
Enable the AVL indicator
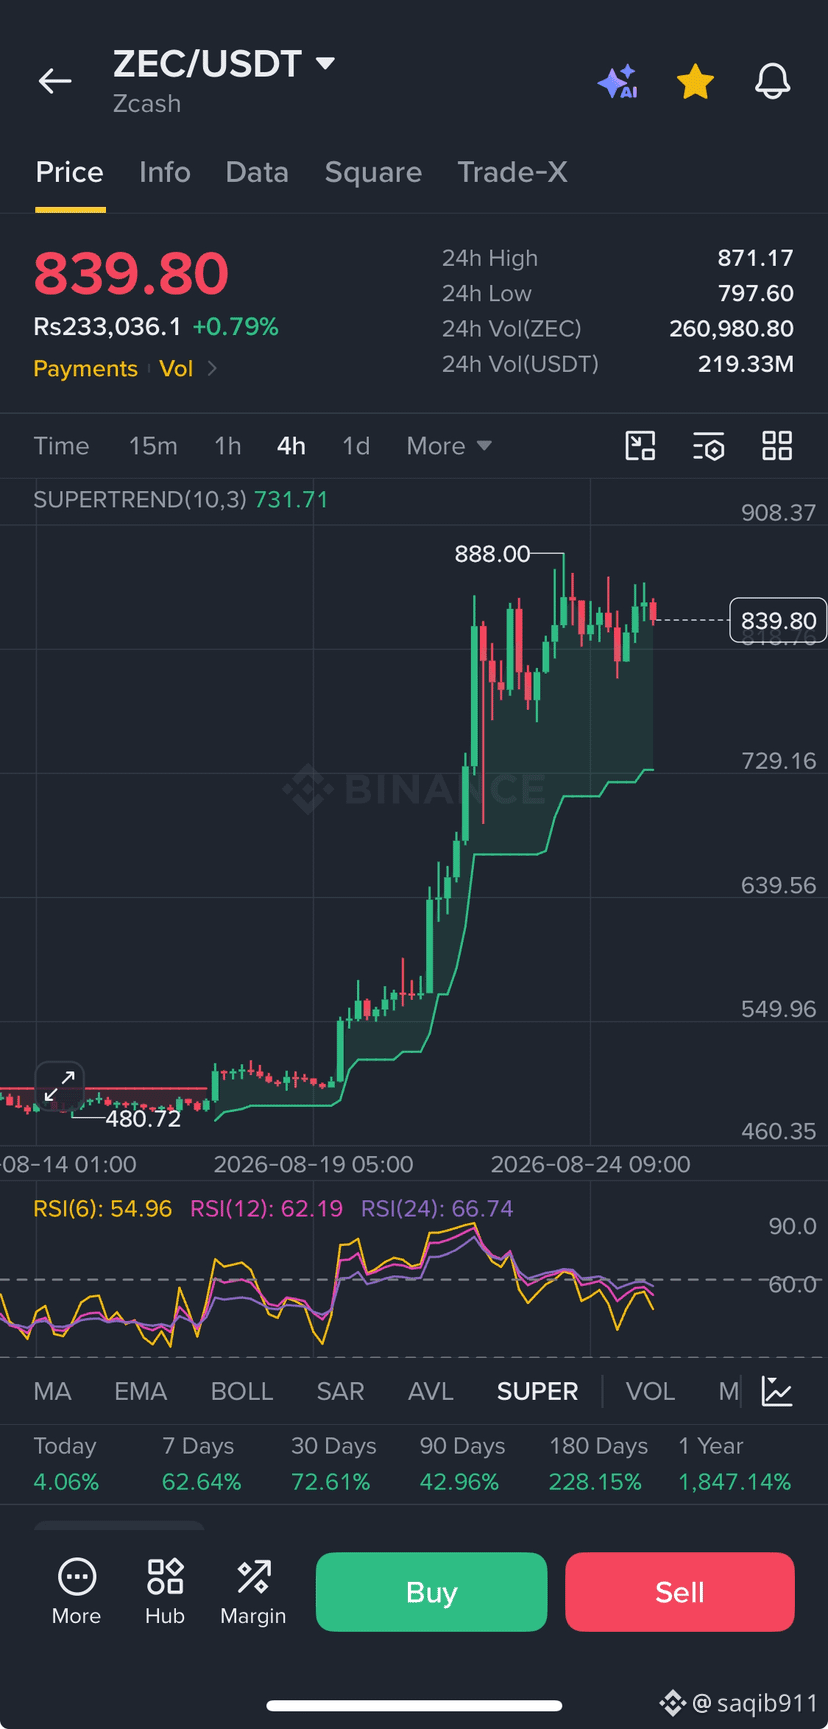click(x=431, y=1392)
